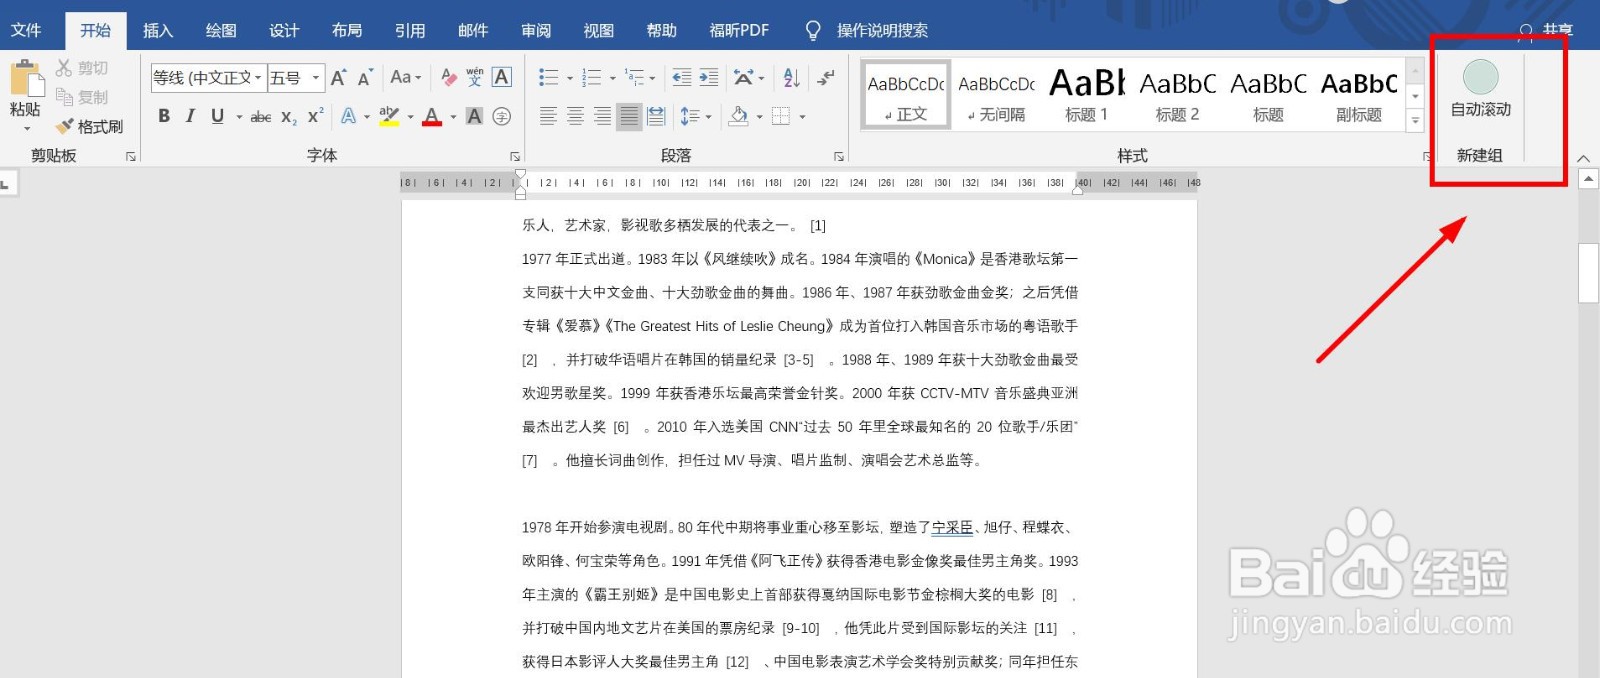
Task: Click the Cut (剪切) button
Action: tap(82, 68)
